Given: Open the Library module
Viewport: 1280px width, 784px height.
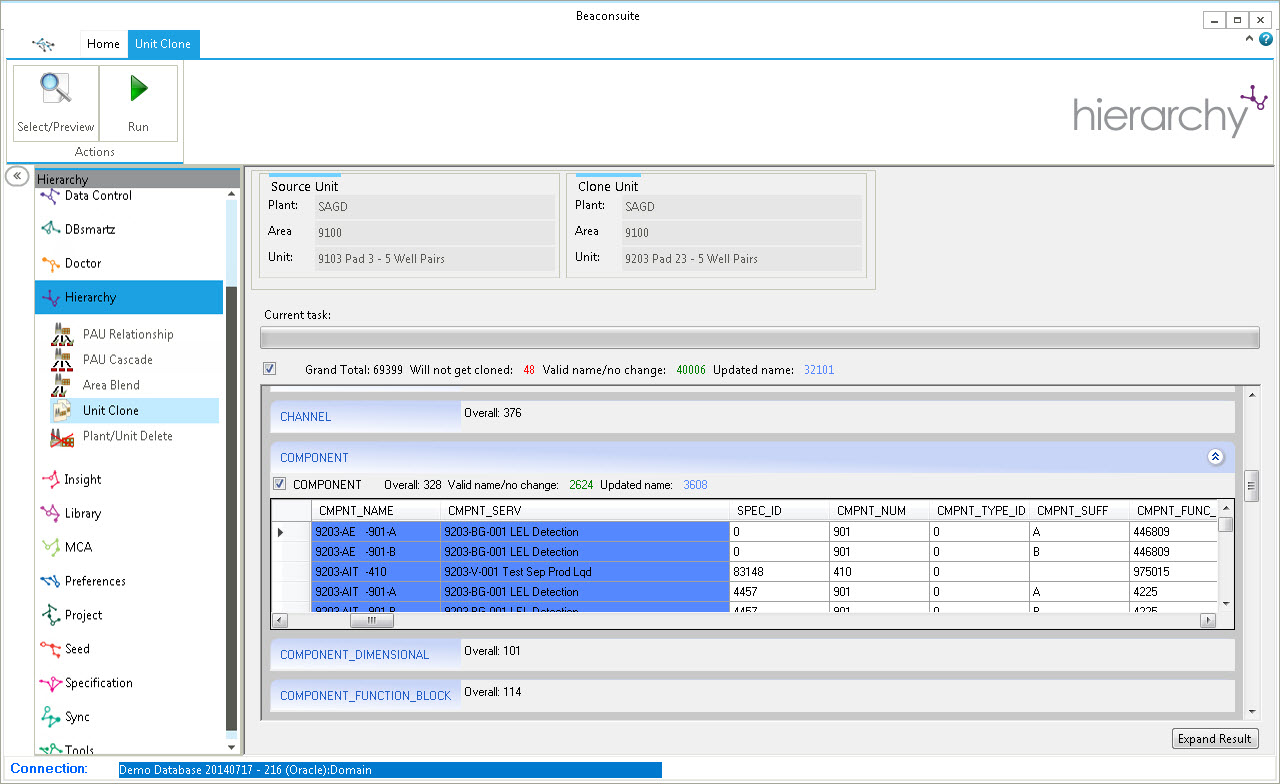Looking at the screenshot, I should [x=82, y=513].
